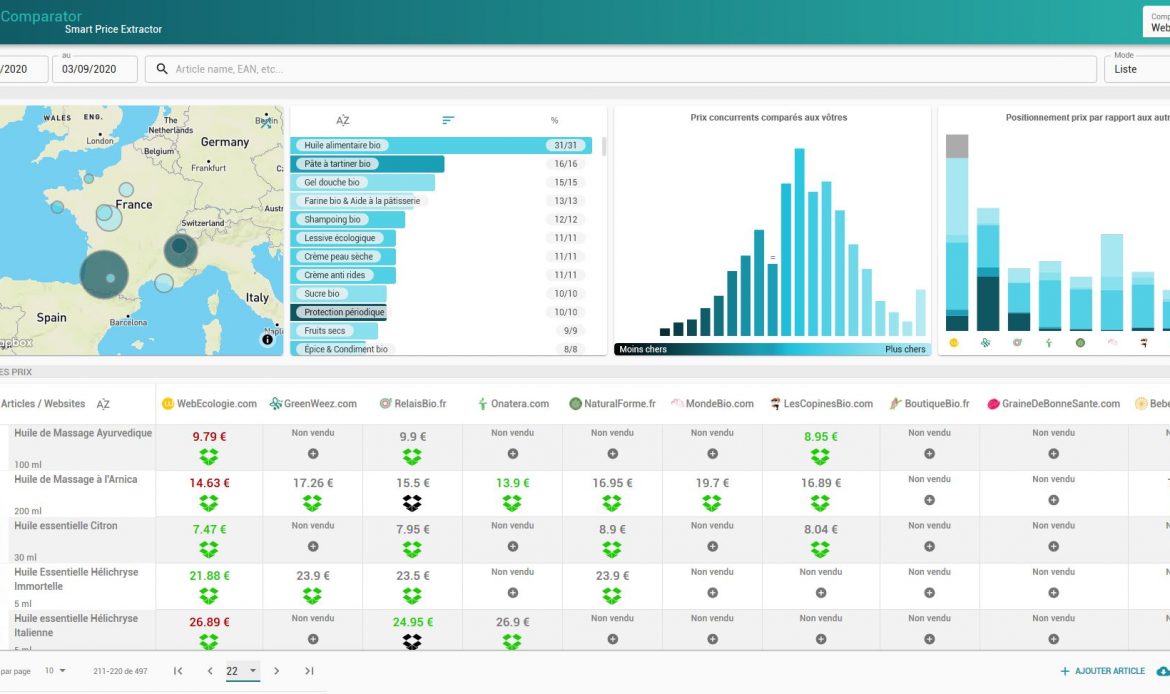Viewport: 1170px width, 694px height.
Task: Open Huile de Massage à l'Arnica article
Action: (75, 480)
